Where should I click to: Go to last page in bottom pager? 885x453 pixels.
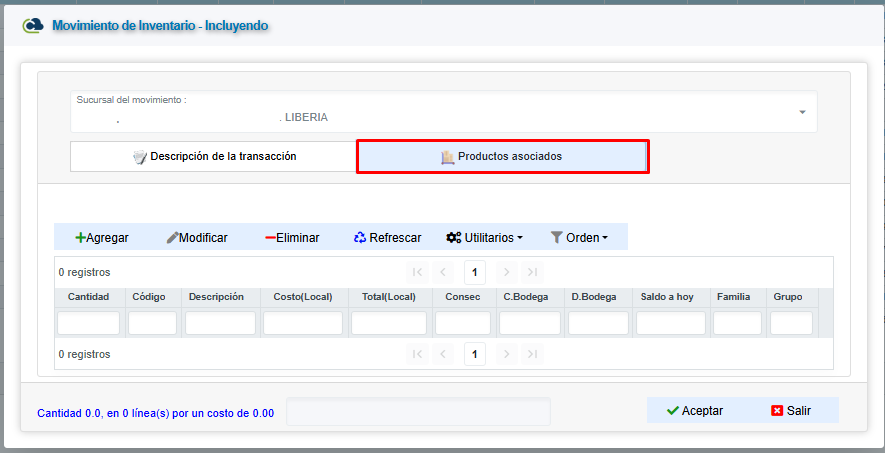pos(533,354)
